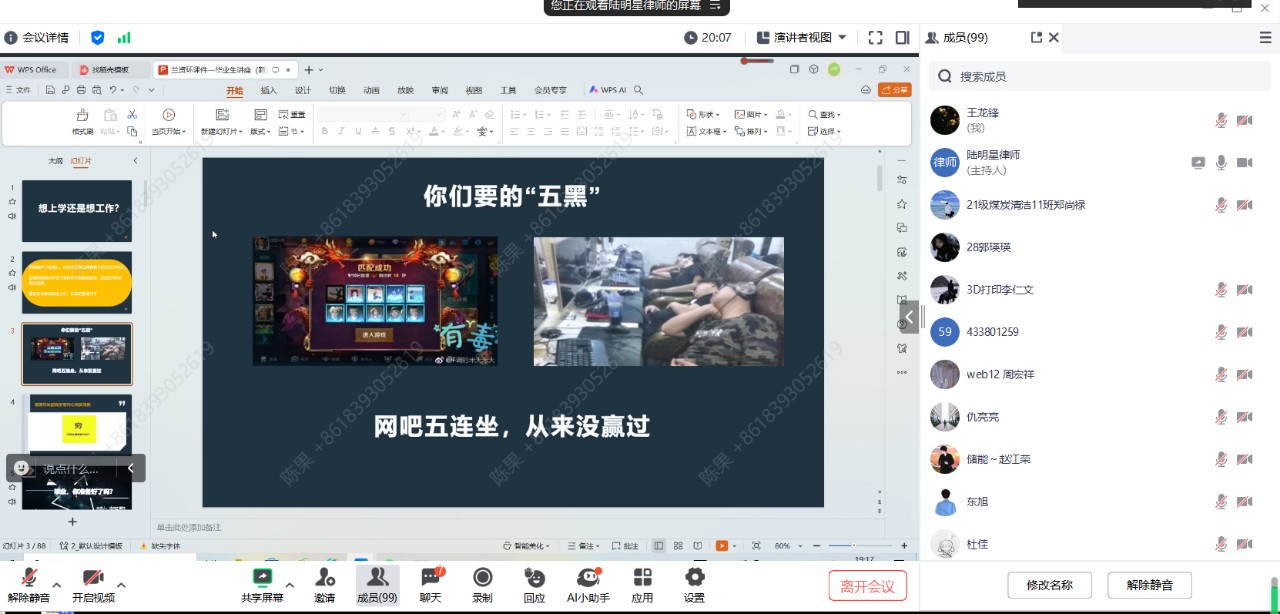Image resolution: width=1280 pixels, height=614 pixels.
Task: Turn on the camera via 开启视频
Action: pyautogui.click(x=93, y=584)
